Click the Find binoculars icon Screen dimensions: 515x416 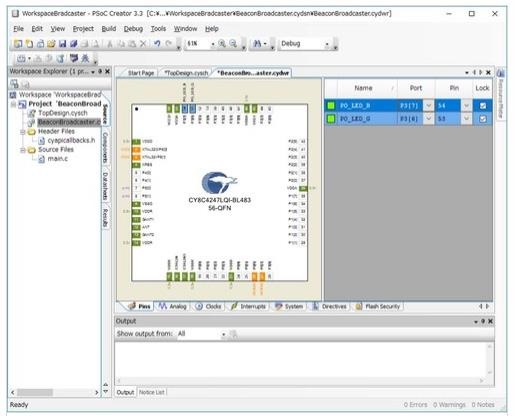click(x=257, y=44)
